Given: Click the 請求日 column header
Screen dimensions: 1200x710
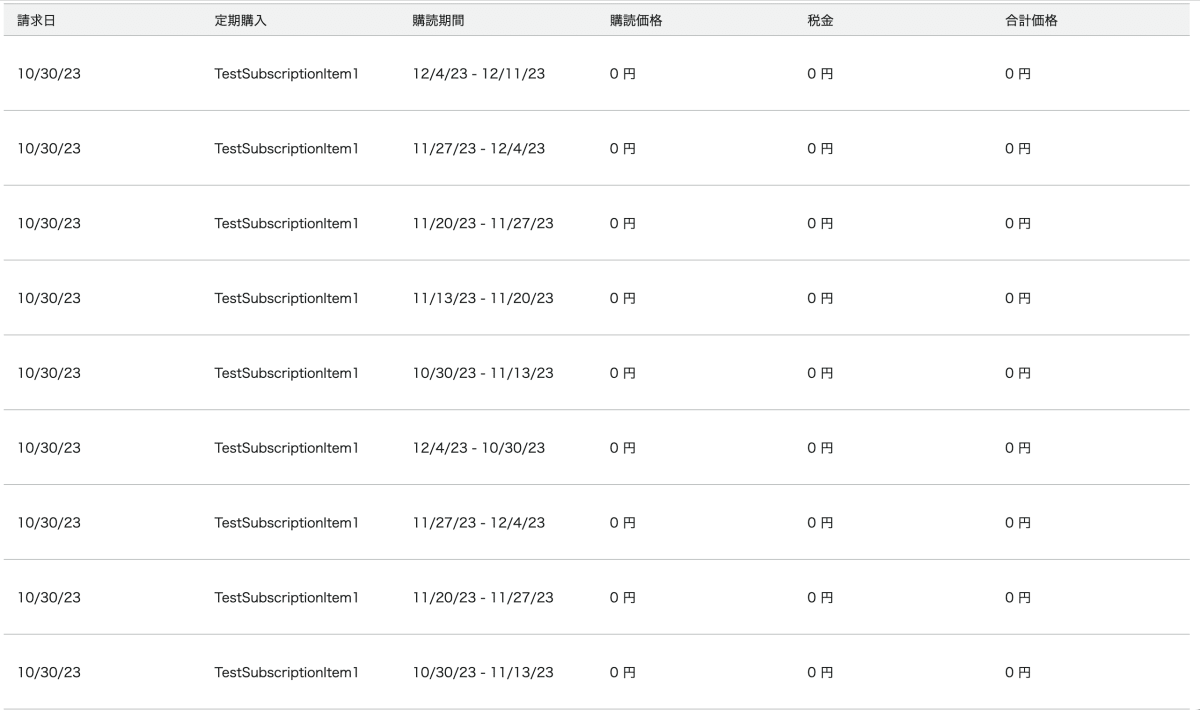Looking at the screenshot, I should click(x=37, y=20).
